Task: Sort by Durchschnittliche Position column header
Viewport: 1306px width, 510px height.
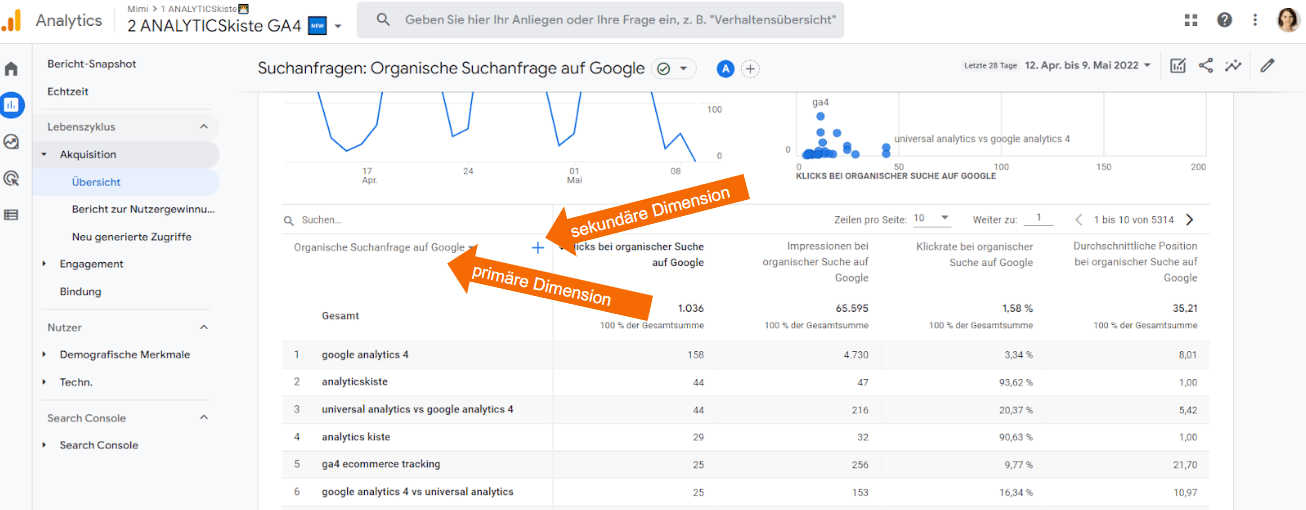Action: click(1135, 262)
